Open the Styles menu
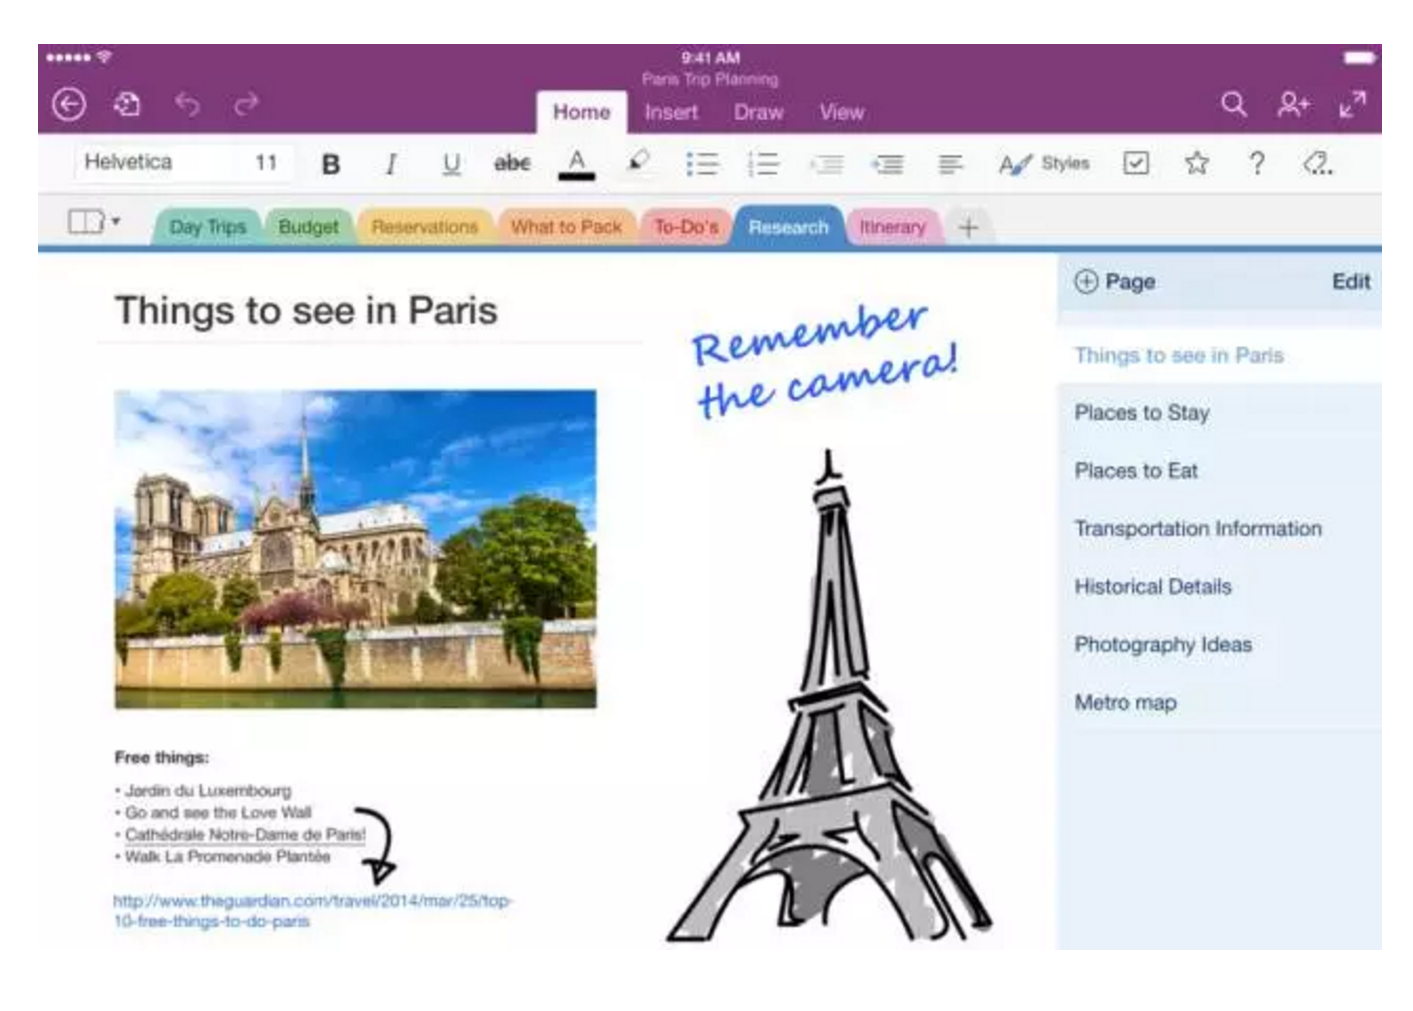This screenshot has height=1011, width=1413. [x=1044, y=164]
